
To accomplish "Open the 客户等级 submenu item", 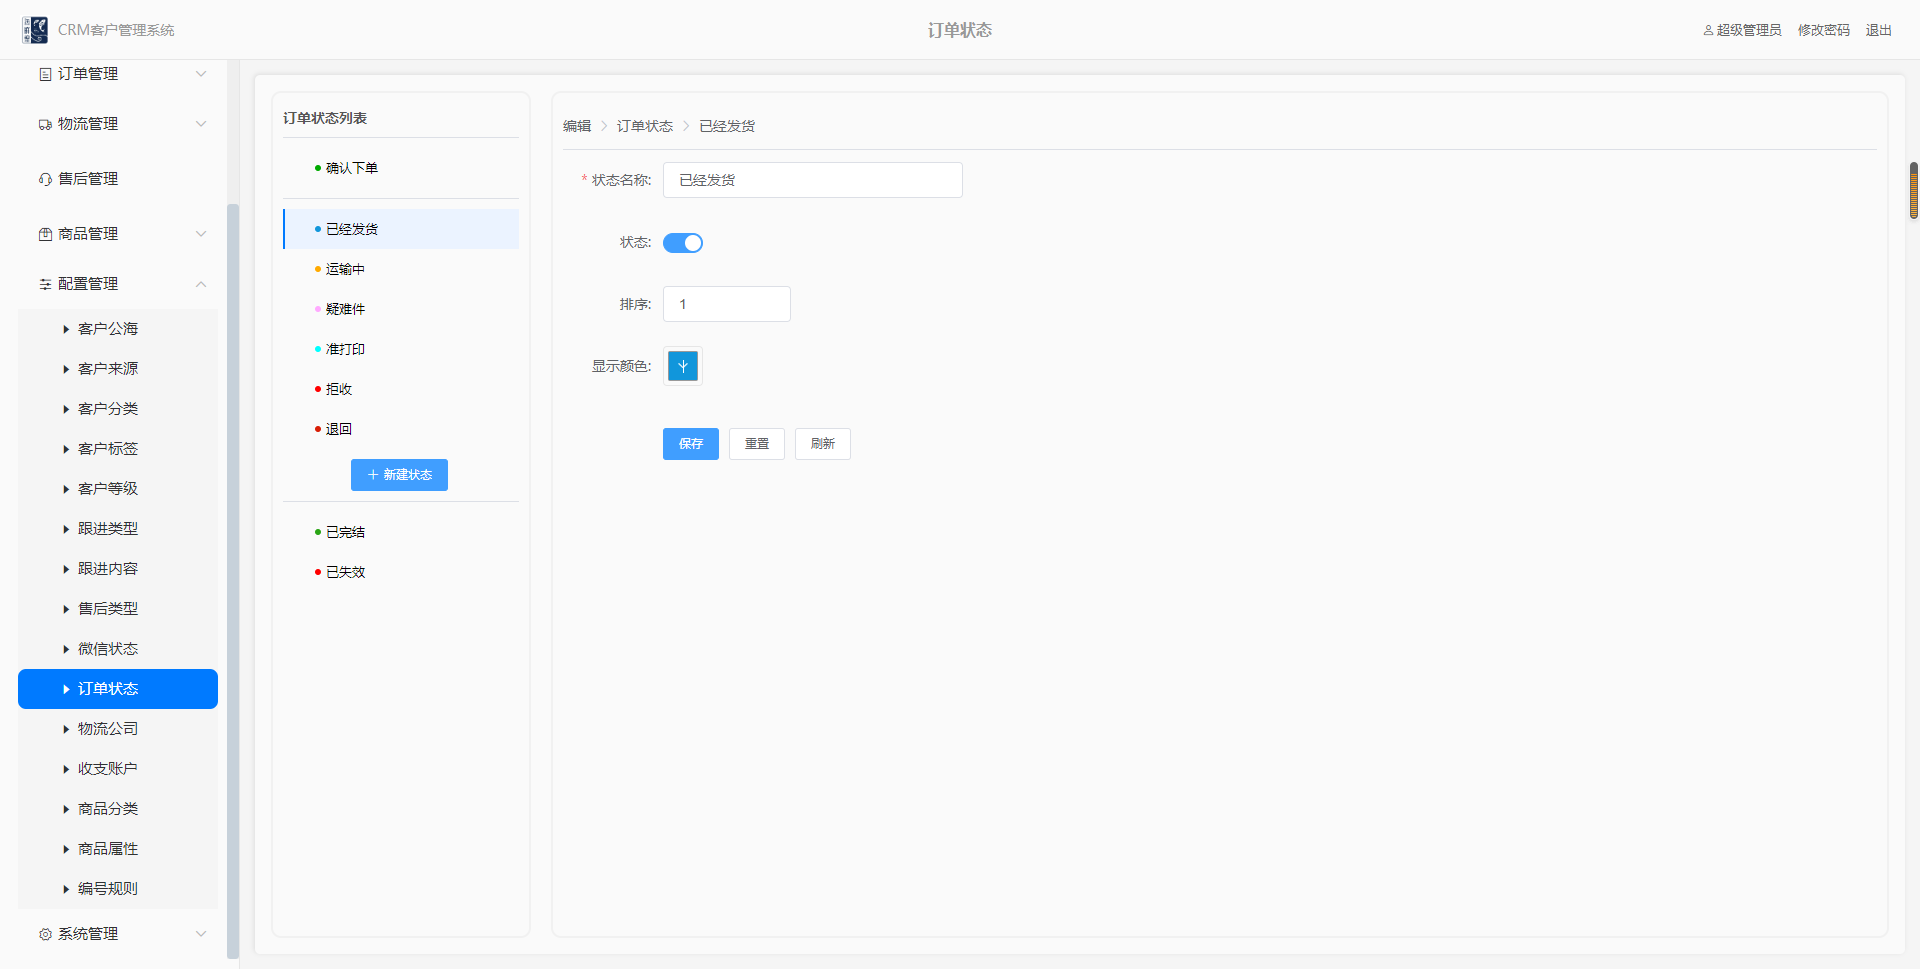I will point(118,489).
